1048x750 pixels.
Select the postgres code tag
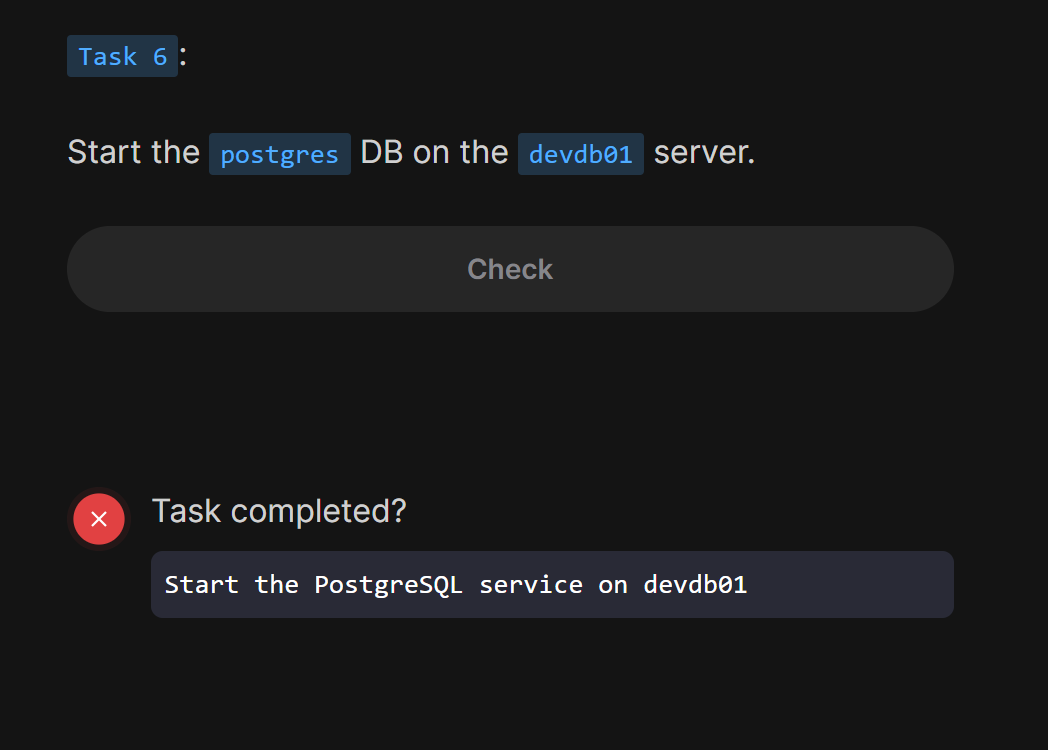279,154
